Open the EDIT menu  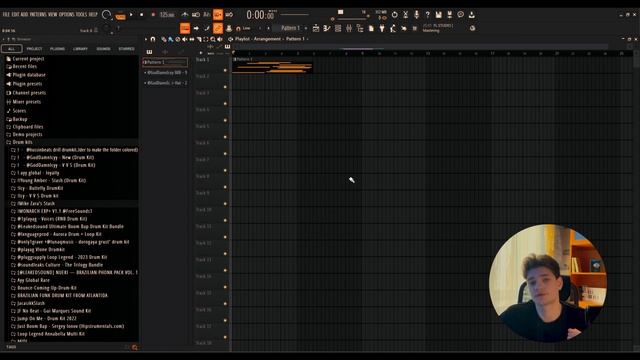click(x=16, y=14)
